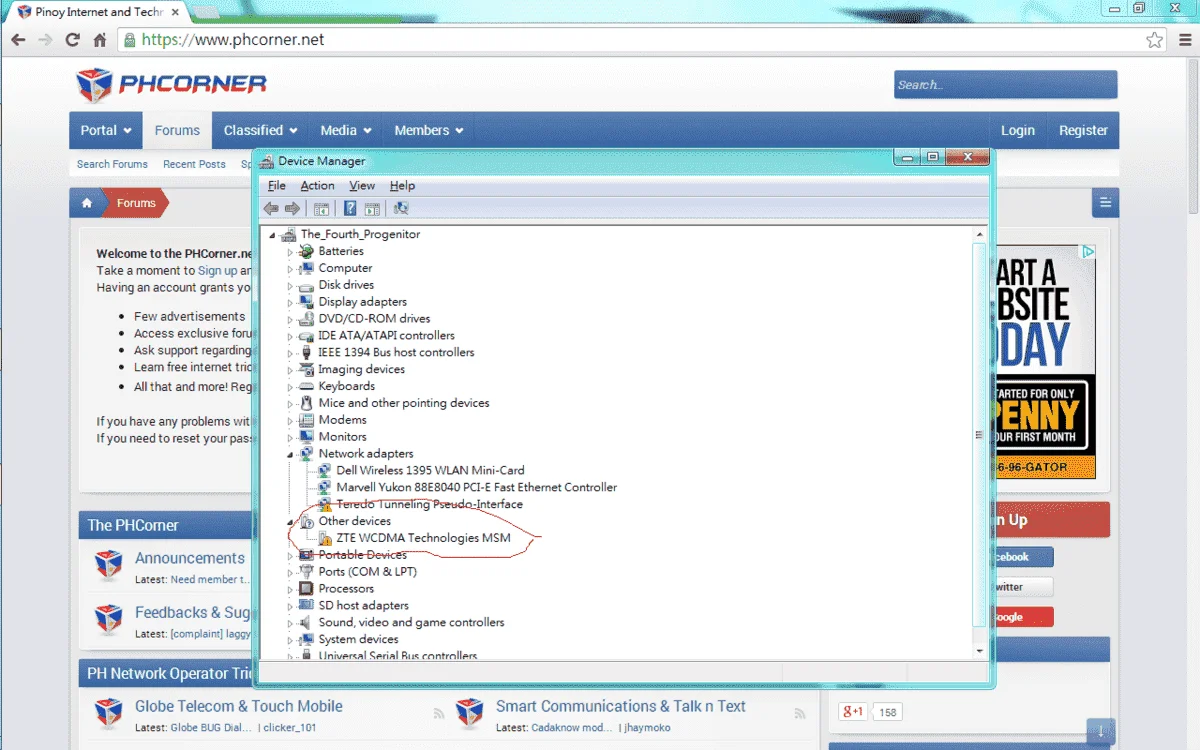Open the Recent Posts link
1200x750 pixels.
(194, 164)
